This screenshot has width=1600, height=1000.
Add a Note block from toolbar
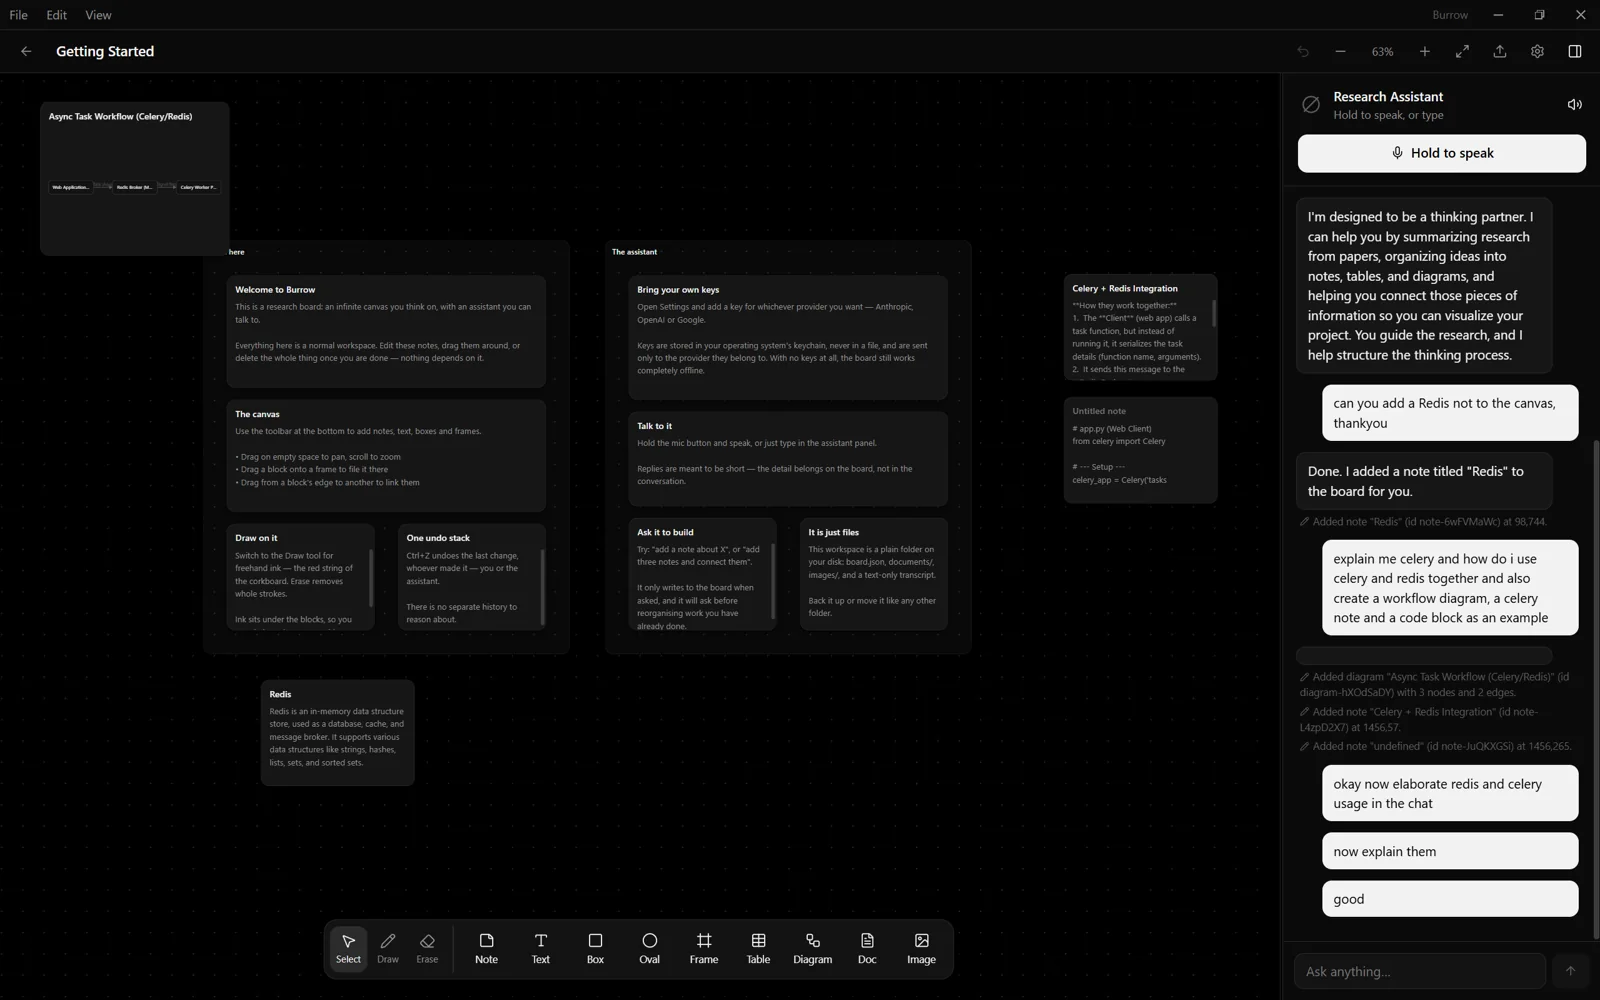tap(486, 948)
